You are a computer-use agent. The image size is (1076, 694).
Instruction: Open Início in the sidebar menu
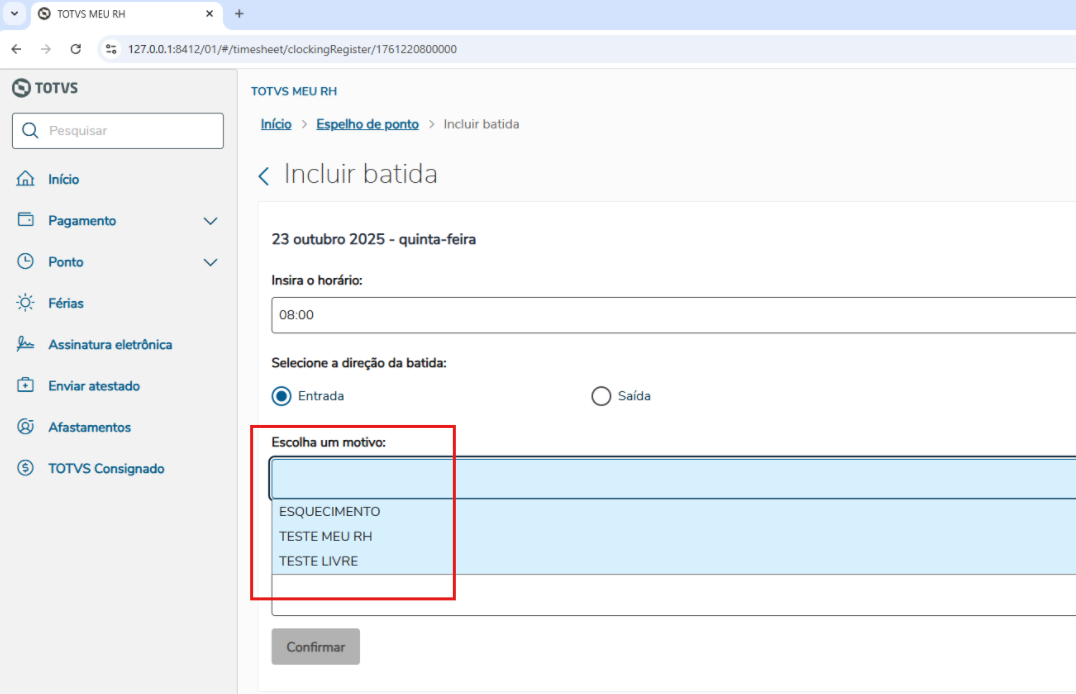(x=63, y=179)
